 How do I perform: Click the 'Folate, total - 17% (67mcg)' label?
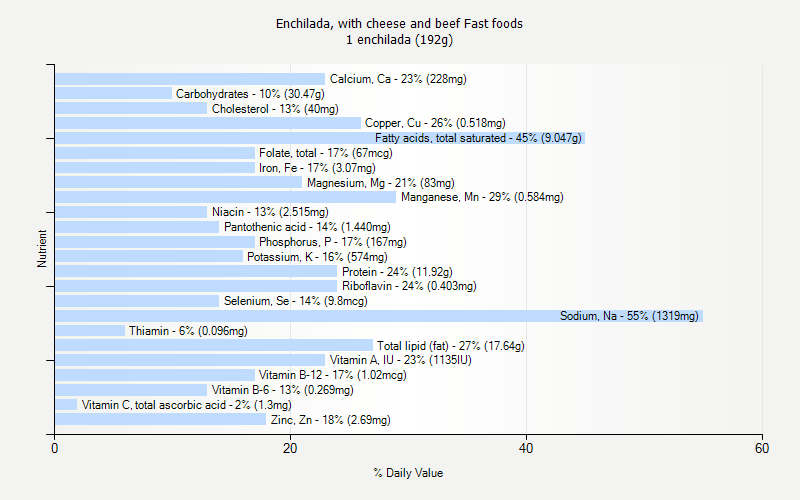point(326,153)
